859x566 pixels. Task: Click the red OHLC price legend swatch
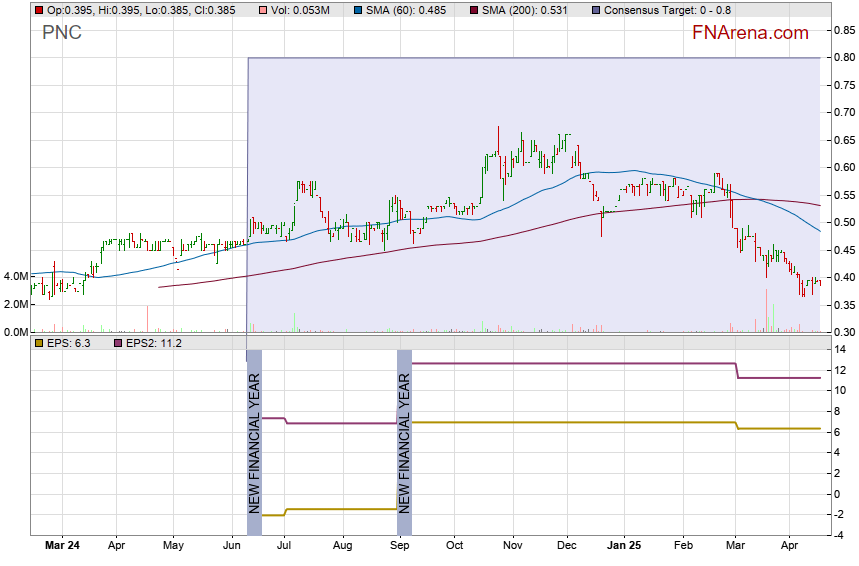[38, 10]
